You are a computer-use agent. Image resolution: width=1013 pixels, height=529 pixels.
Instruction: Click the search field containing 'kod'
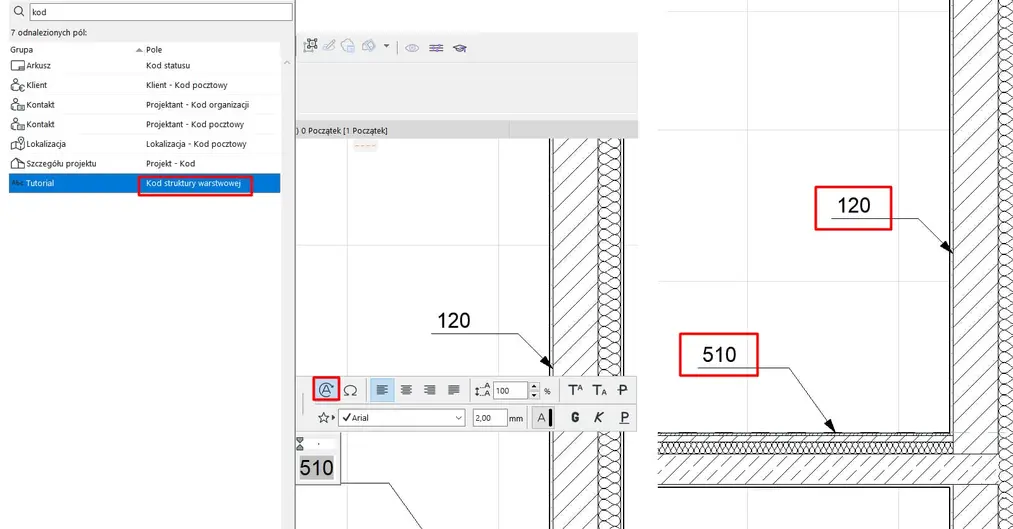click(x=161, y=12)
